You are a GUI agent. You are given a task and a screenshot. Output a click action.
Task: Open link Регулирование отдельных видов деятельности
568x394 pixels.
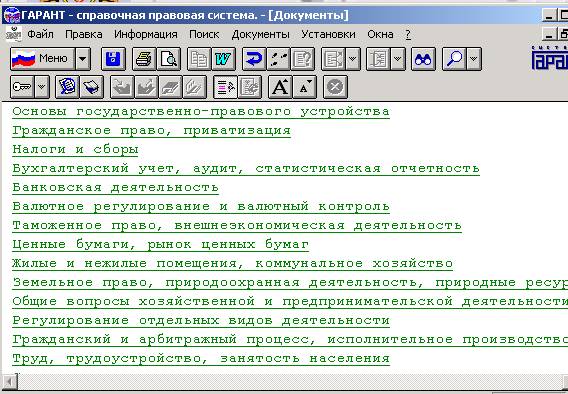201,320
